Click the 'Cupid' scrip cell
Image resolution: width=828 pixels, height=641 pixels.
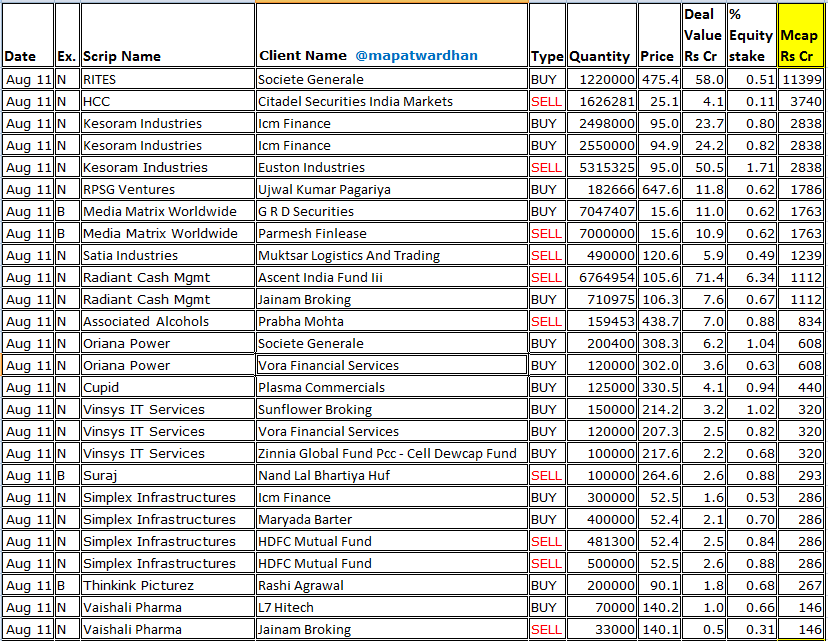tap(168, 388)
